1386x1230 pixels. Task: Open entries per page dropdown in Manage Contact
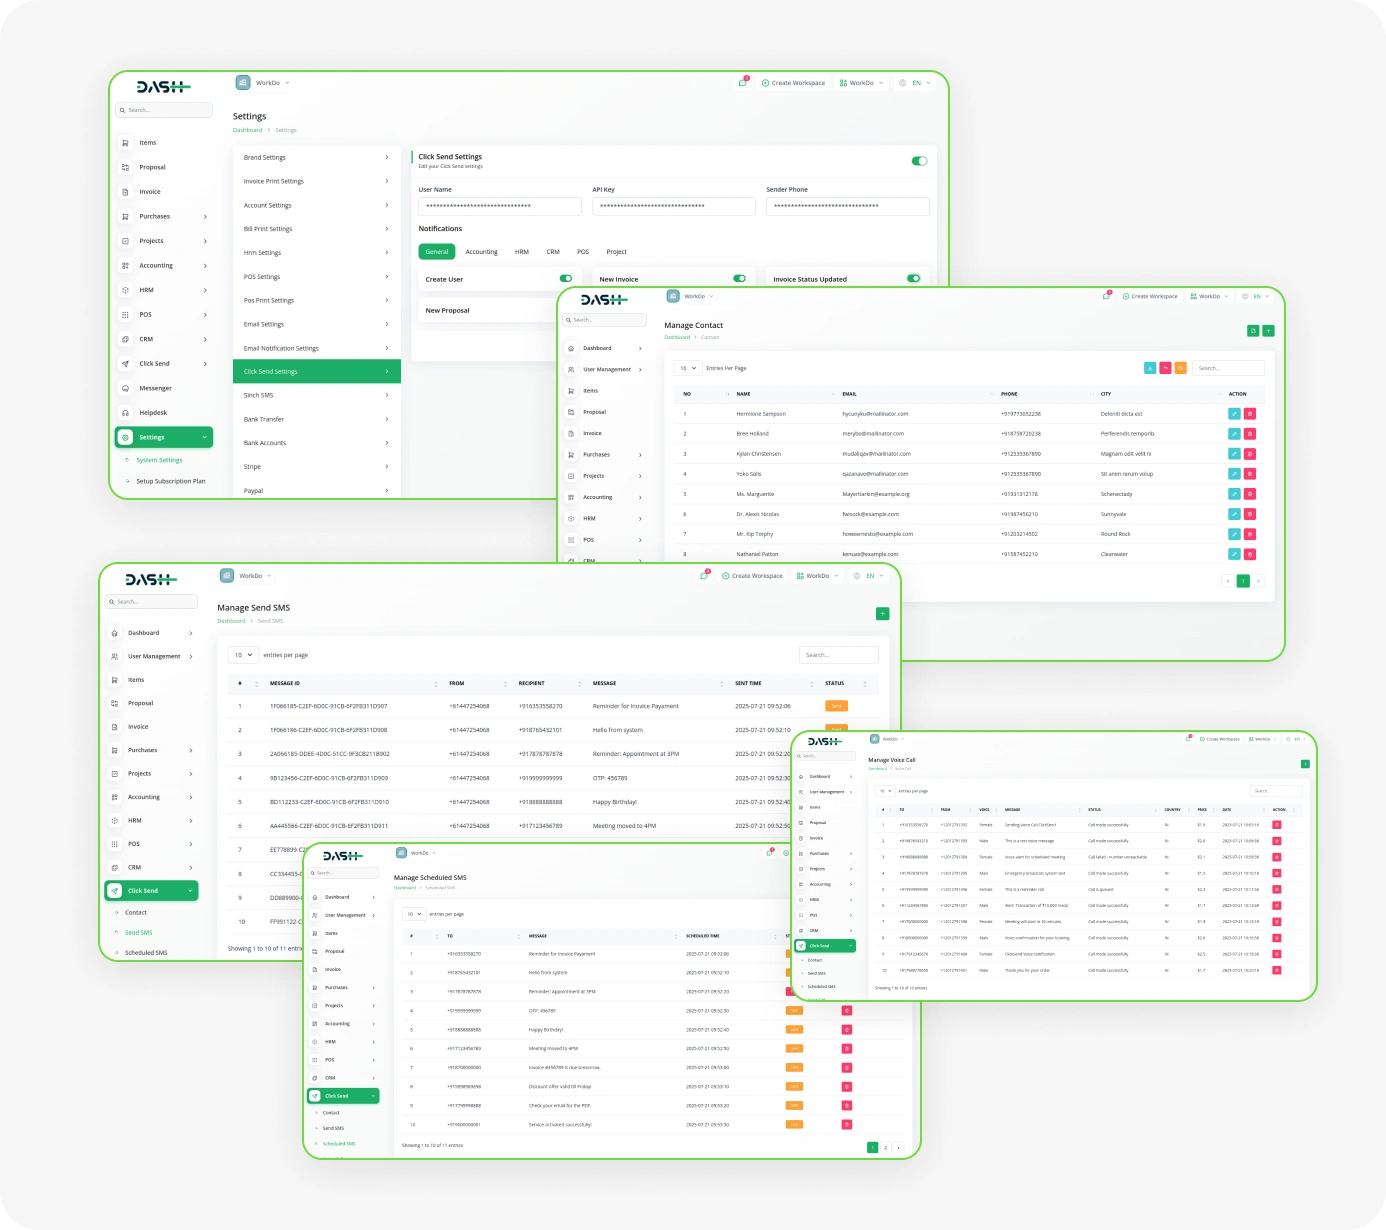click(x=688, y=368)
